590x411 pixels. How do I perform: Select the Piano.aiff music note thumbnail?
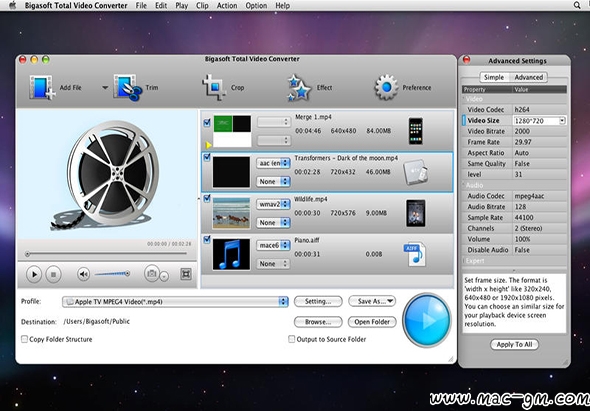pyautogui.click(x=231, y=254)
